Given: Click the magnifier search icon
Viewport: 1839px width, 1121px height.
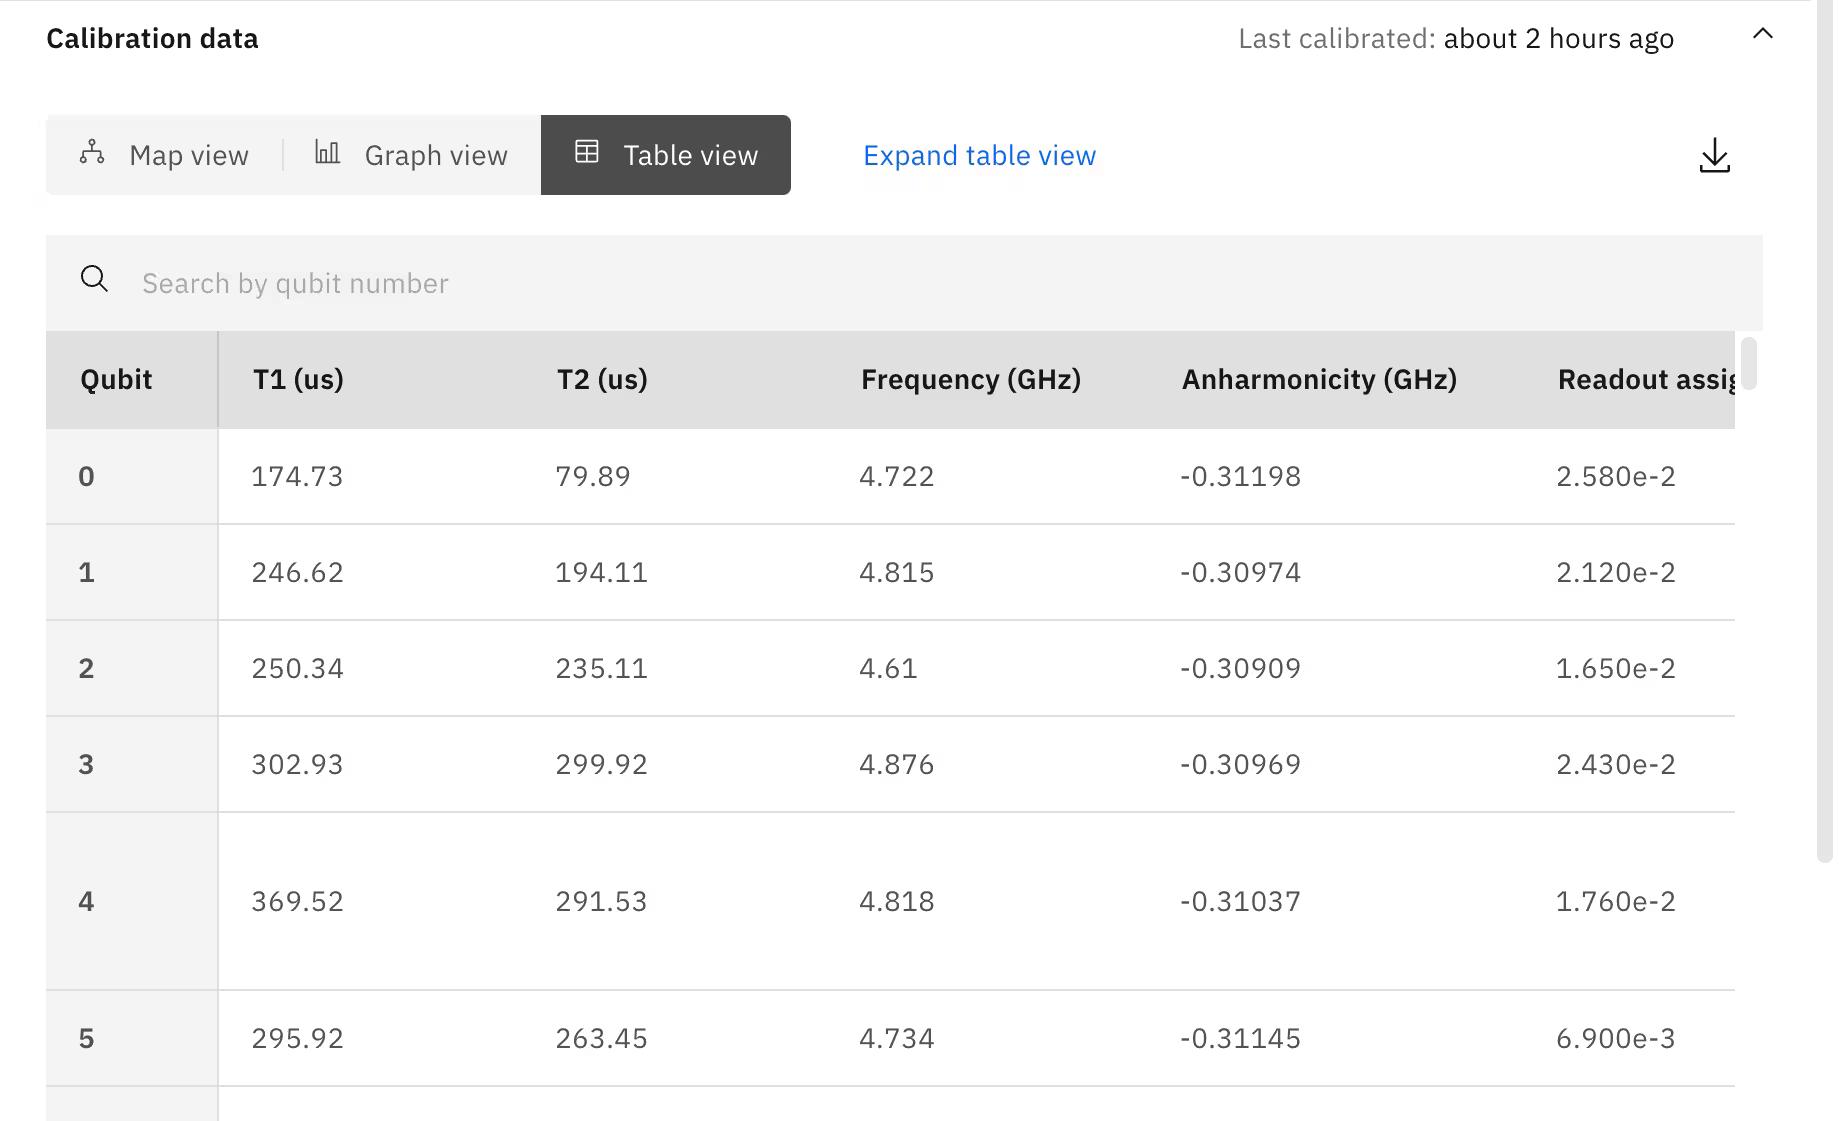Looking at the screenshot, I should click(x=94, y=279).
